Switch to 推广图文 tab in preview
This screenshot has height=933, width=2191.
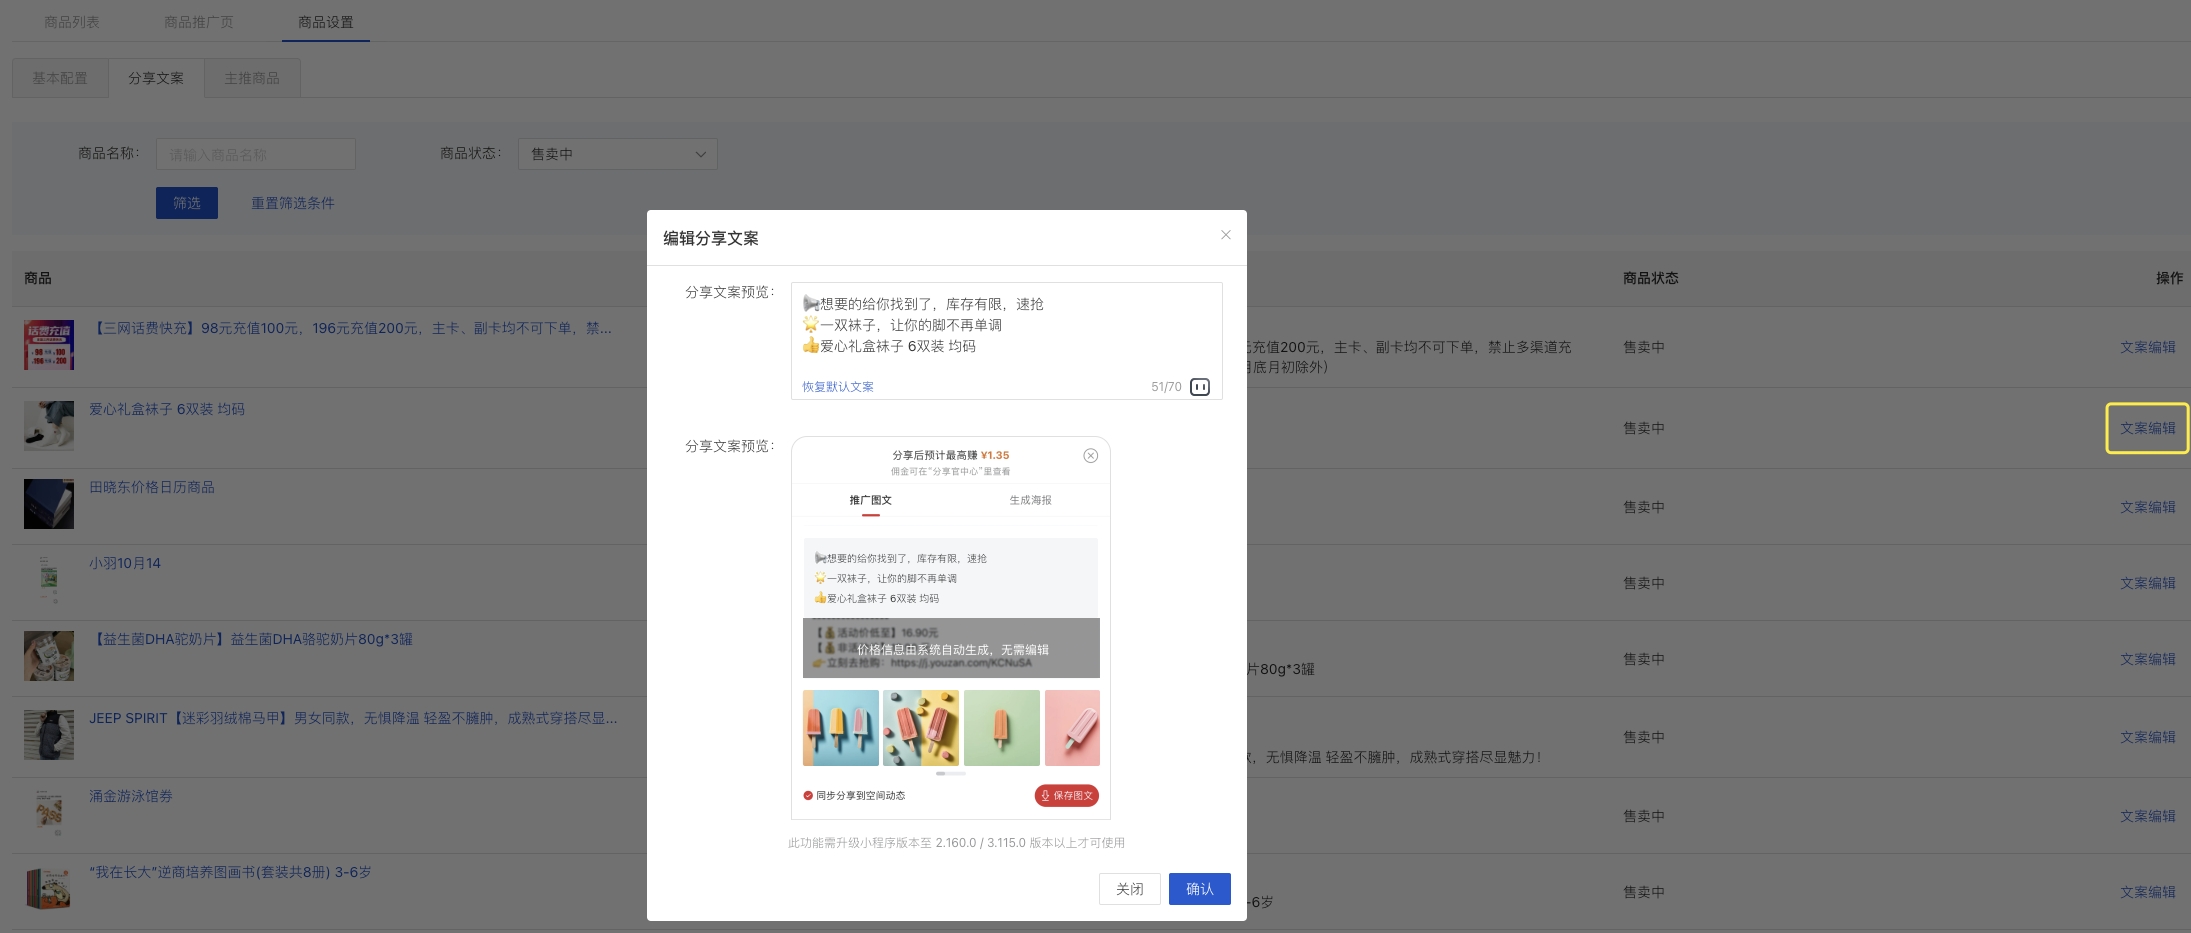tap(870, 500)
